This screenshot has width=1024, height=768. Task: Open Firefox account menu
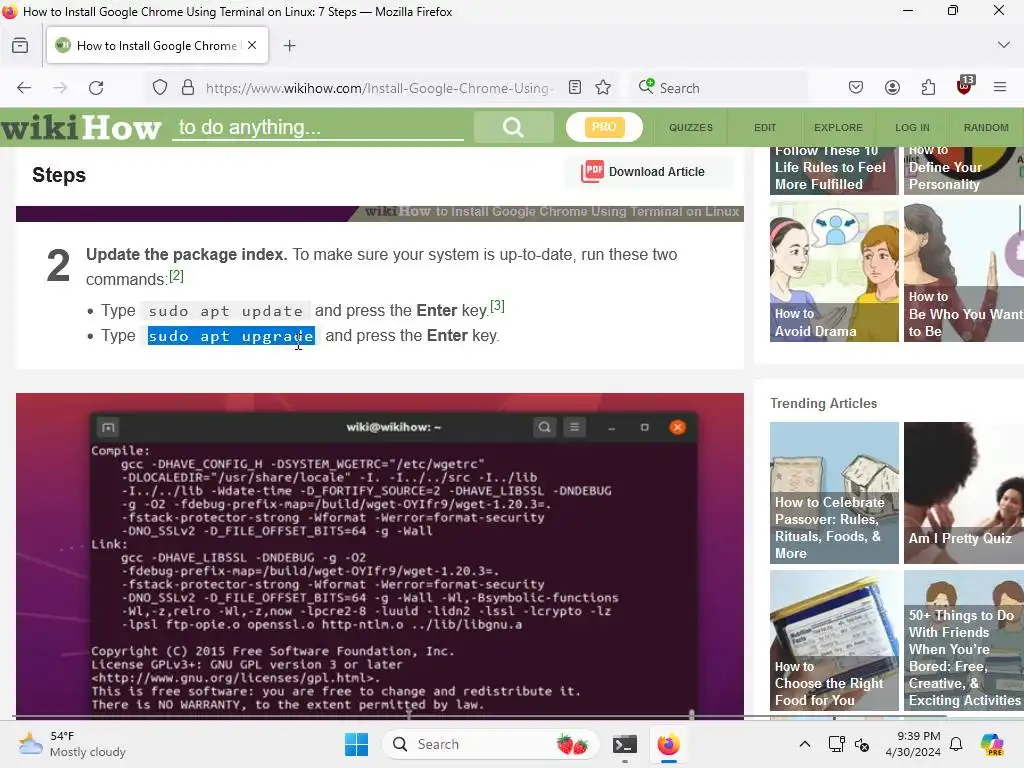pos(892,88)
